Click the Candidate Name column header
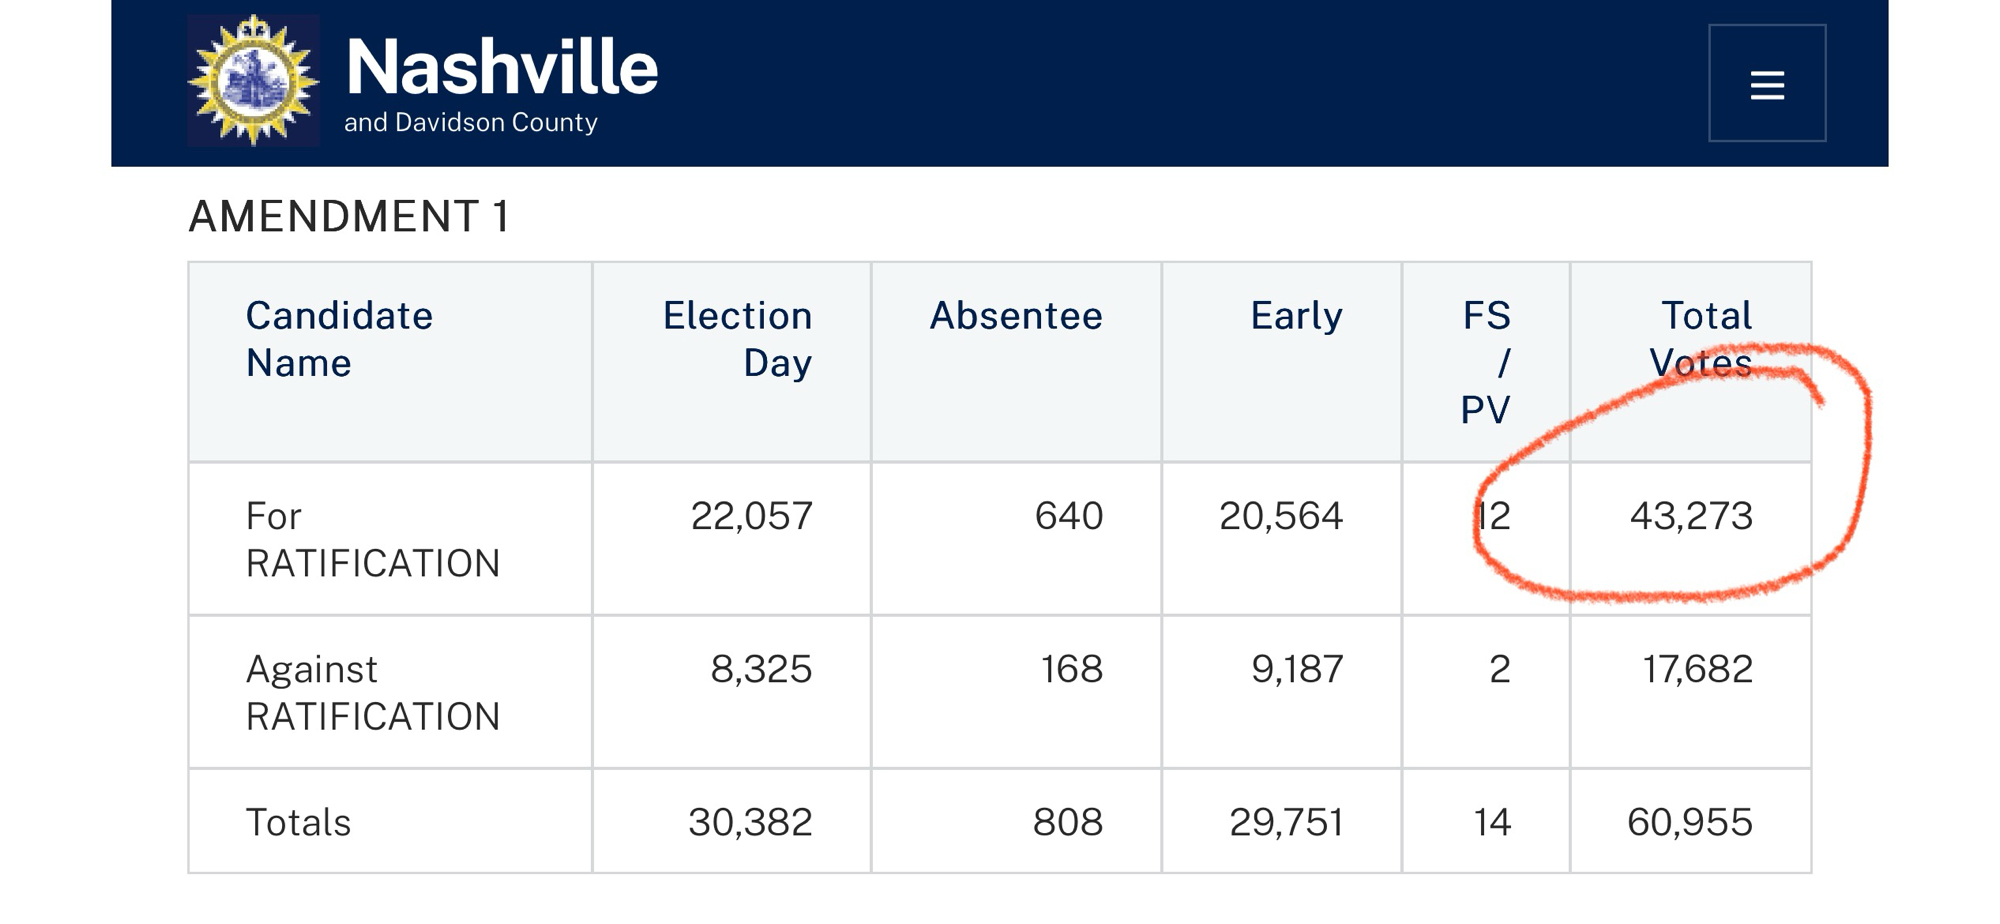The height and width of the screenshot is (924, 2000). (x=339, y=339)
